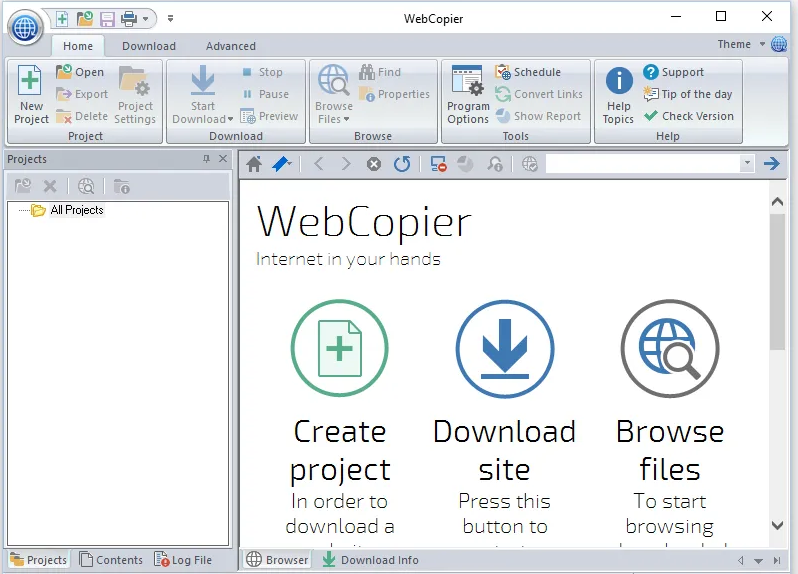Toggle the blue pin icon in browser toolbar

(x=281, y=164)
